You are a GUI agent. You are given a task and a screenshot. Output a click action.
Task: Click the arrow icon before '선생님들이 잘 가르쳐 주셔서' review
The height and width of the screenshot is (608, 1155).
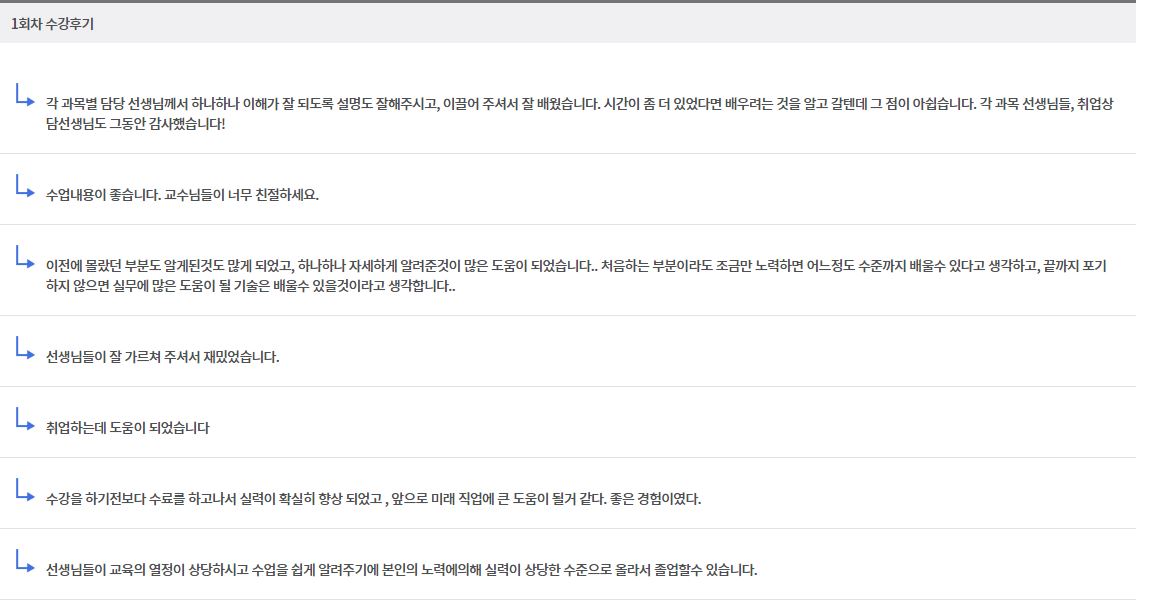[x=24, y=348]
